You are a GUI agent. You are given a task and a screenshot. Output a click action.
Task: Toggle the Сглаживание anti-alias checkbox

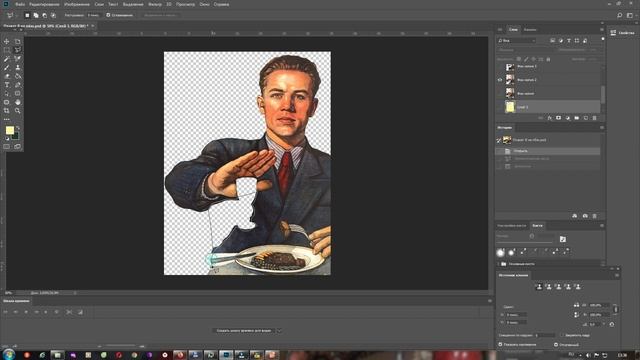[108, 15]
